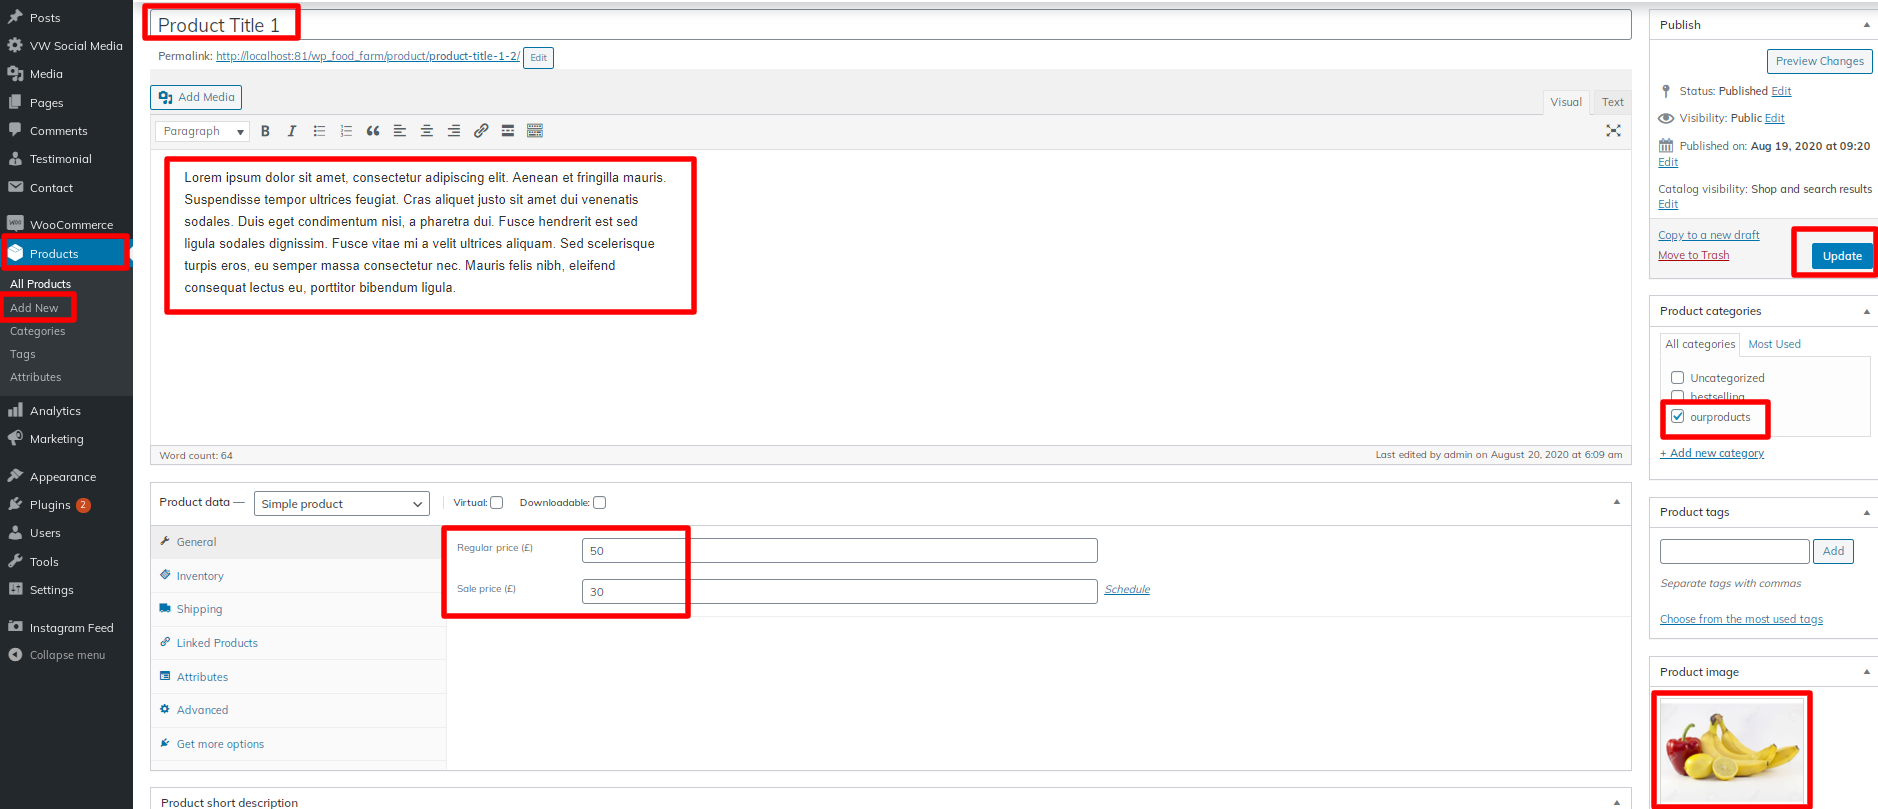Toggle bold formatting in editor toolbar
Viewport: 1878px width, 809px height.
tap(265, 131)
